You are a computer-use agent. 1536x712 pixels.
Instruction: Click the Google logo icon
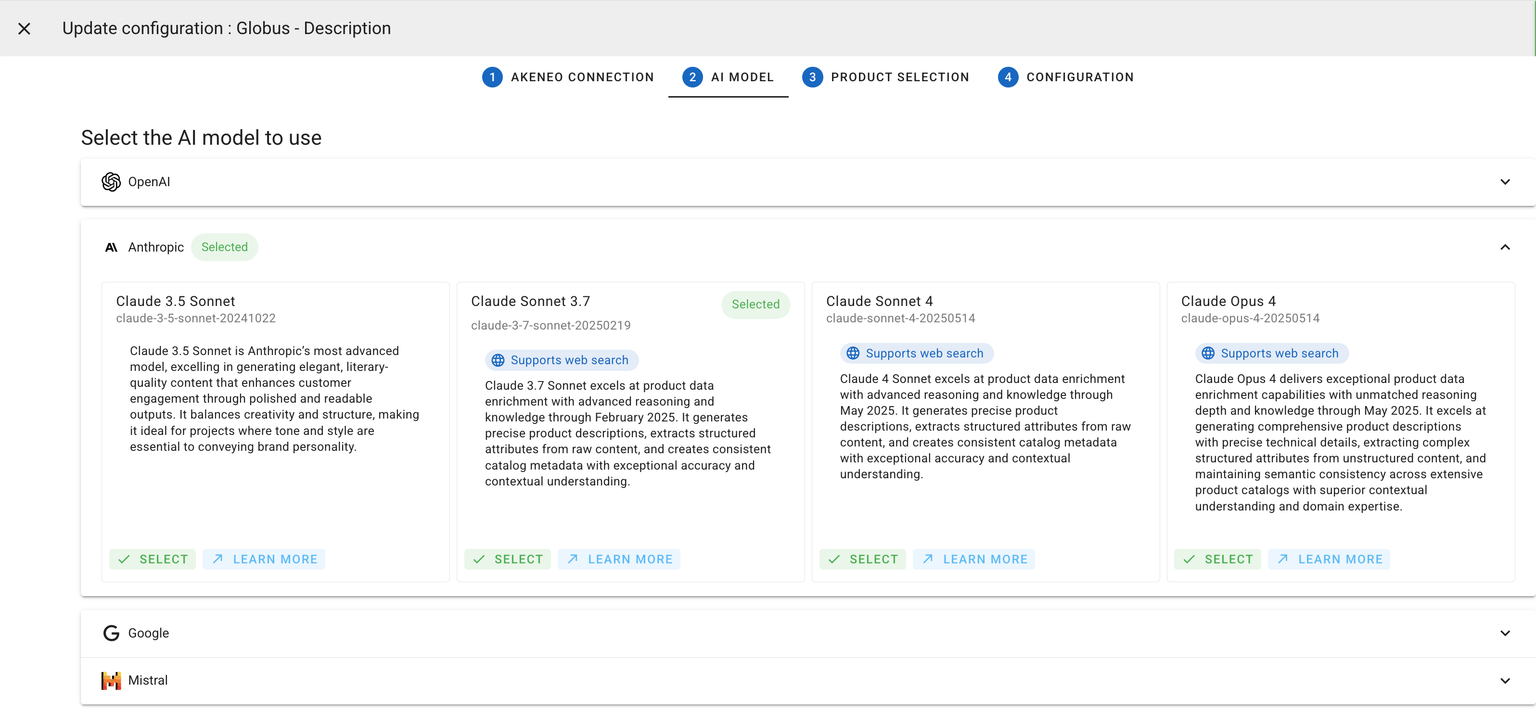tap(111, 633)
